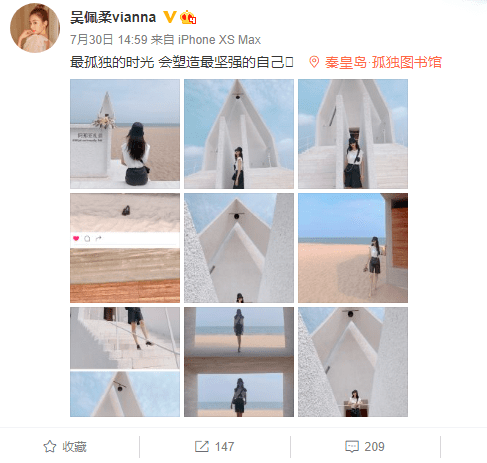The width and height of the screenshot is (487, 463).
Task: Add post to 收藏 favorites
Action: (65, 447)
